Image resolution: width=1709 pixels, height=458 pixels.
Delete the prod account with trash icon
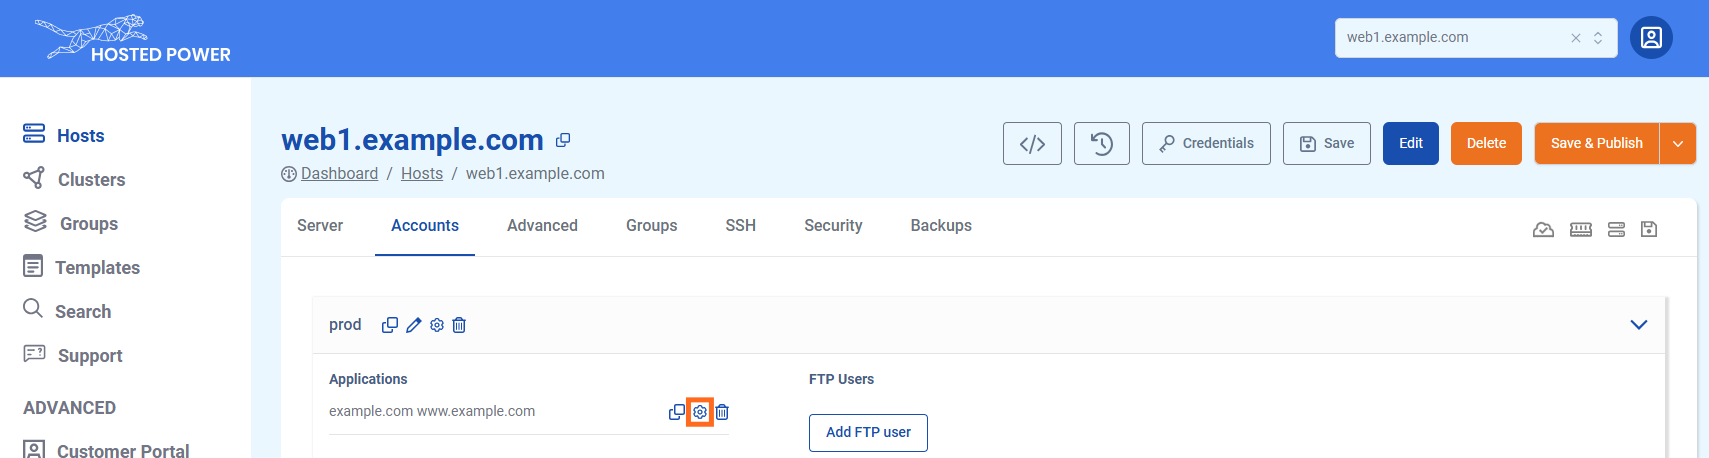pyautogui.click(x=459, y=325)
